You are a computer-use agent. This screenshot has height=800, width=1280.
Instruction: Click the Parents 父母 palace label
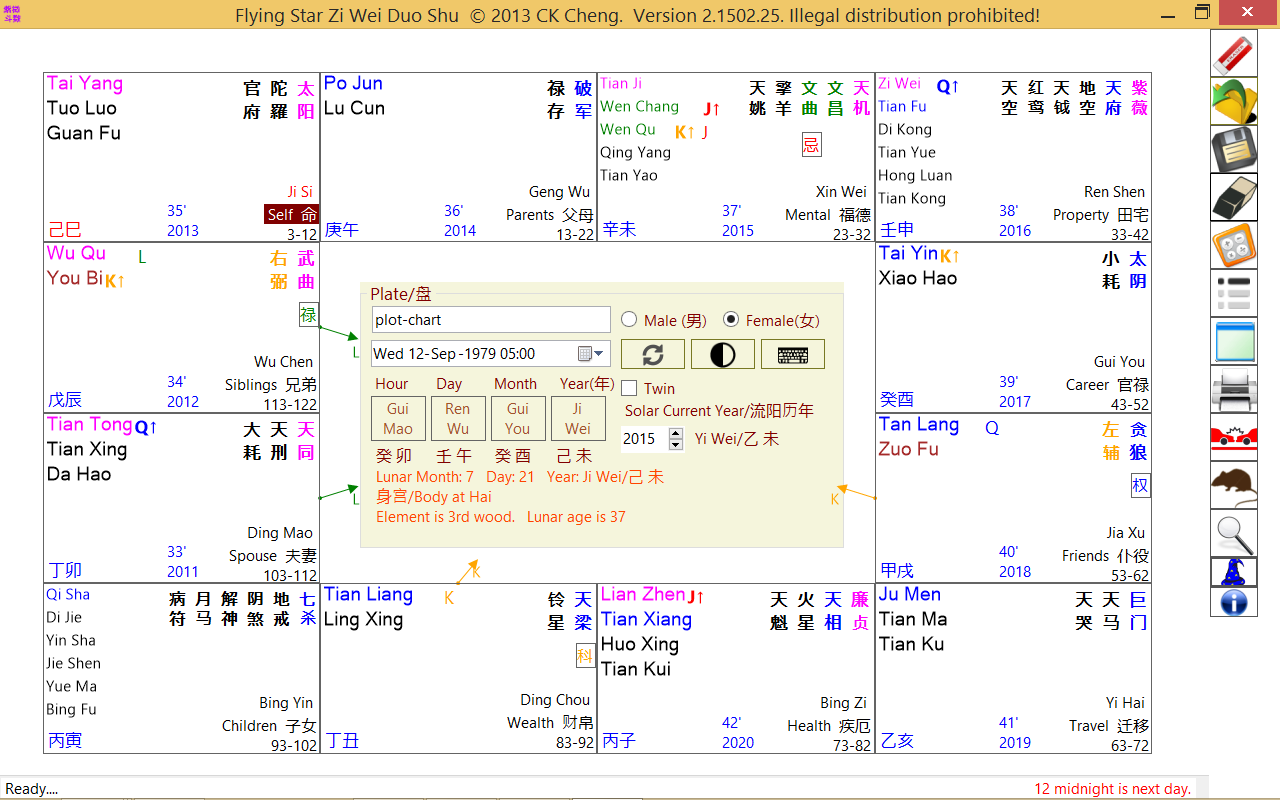coord(549,214)
